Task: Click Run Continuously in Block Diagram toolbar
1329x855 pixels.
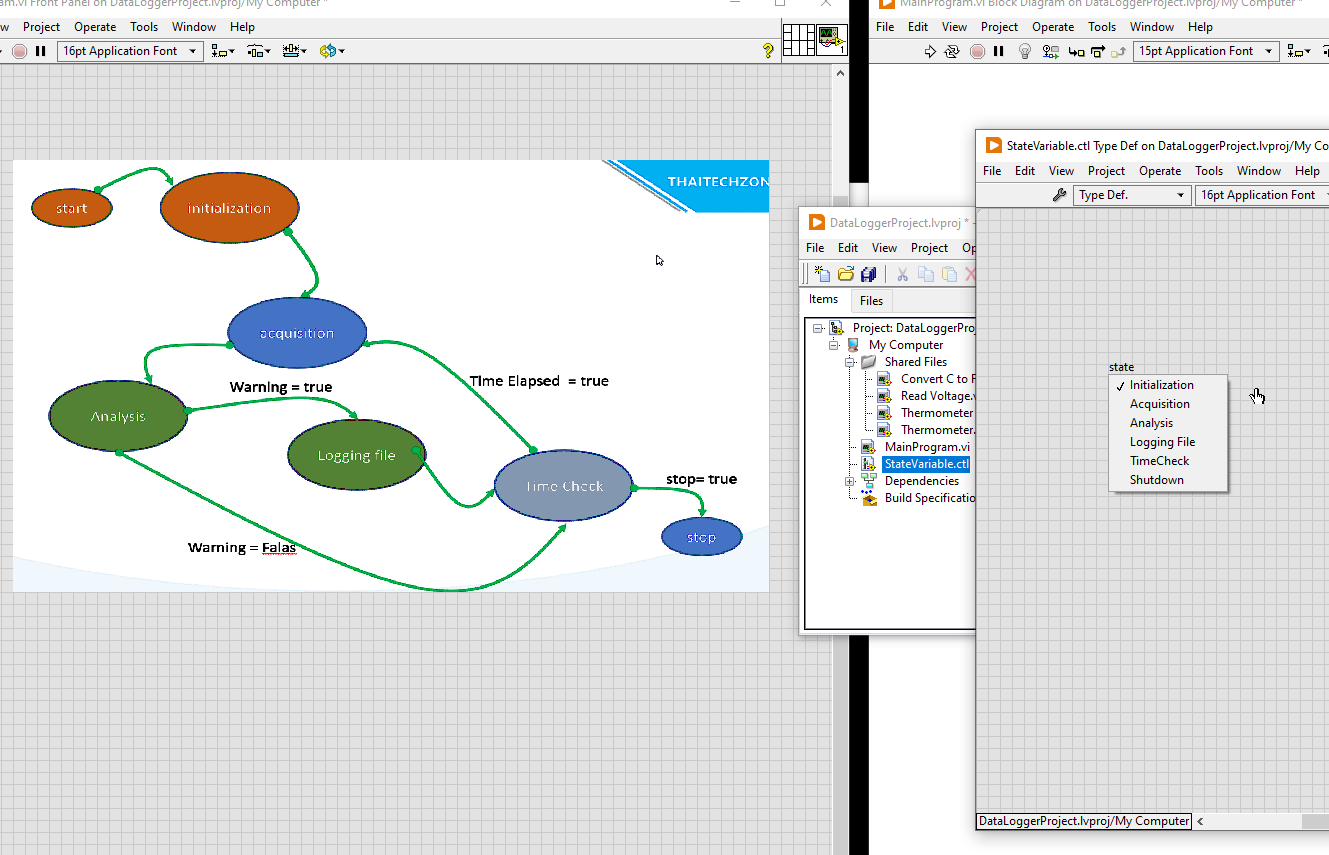Action: click(x=952, y=51)
